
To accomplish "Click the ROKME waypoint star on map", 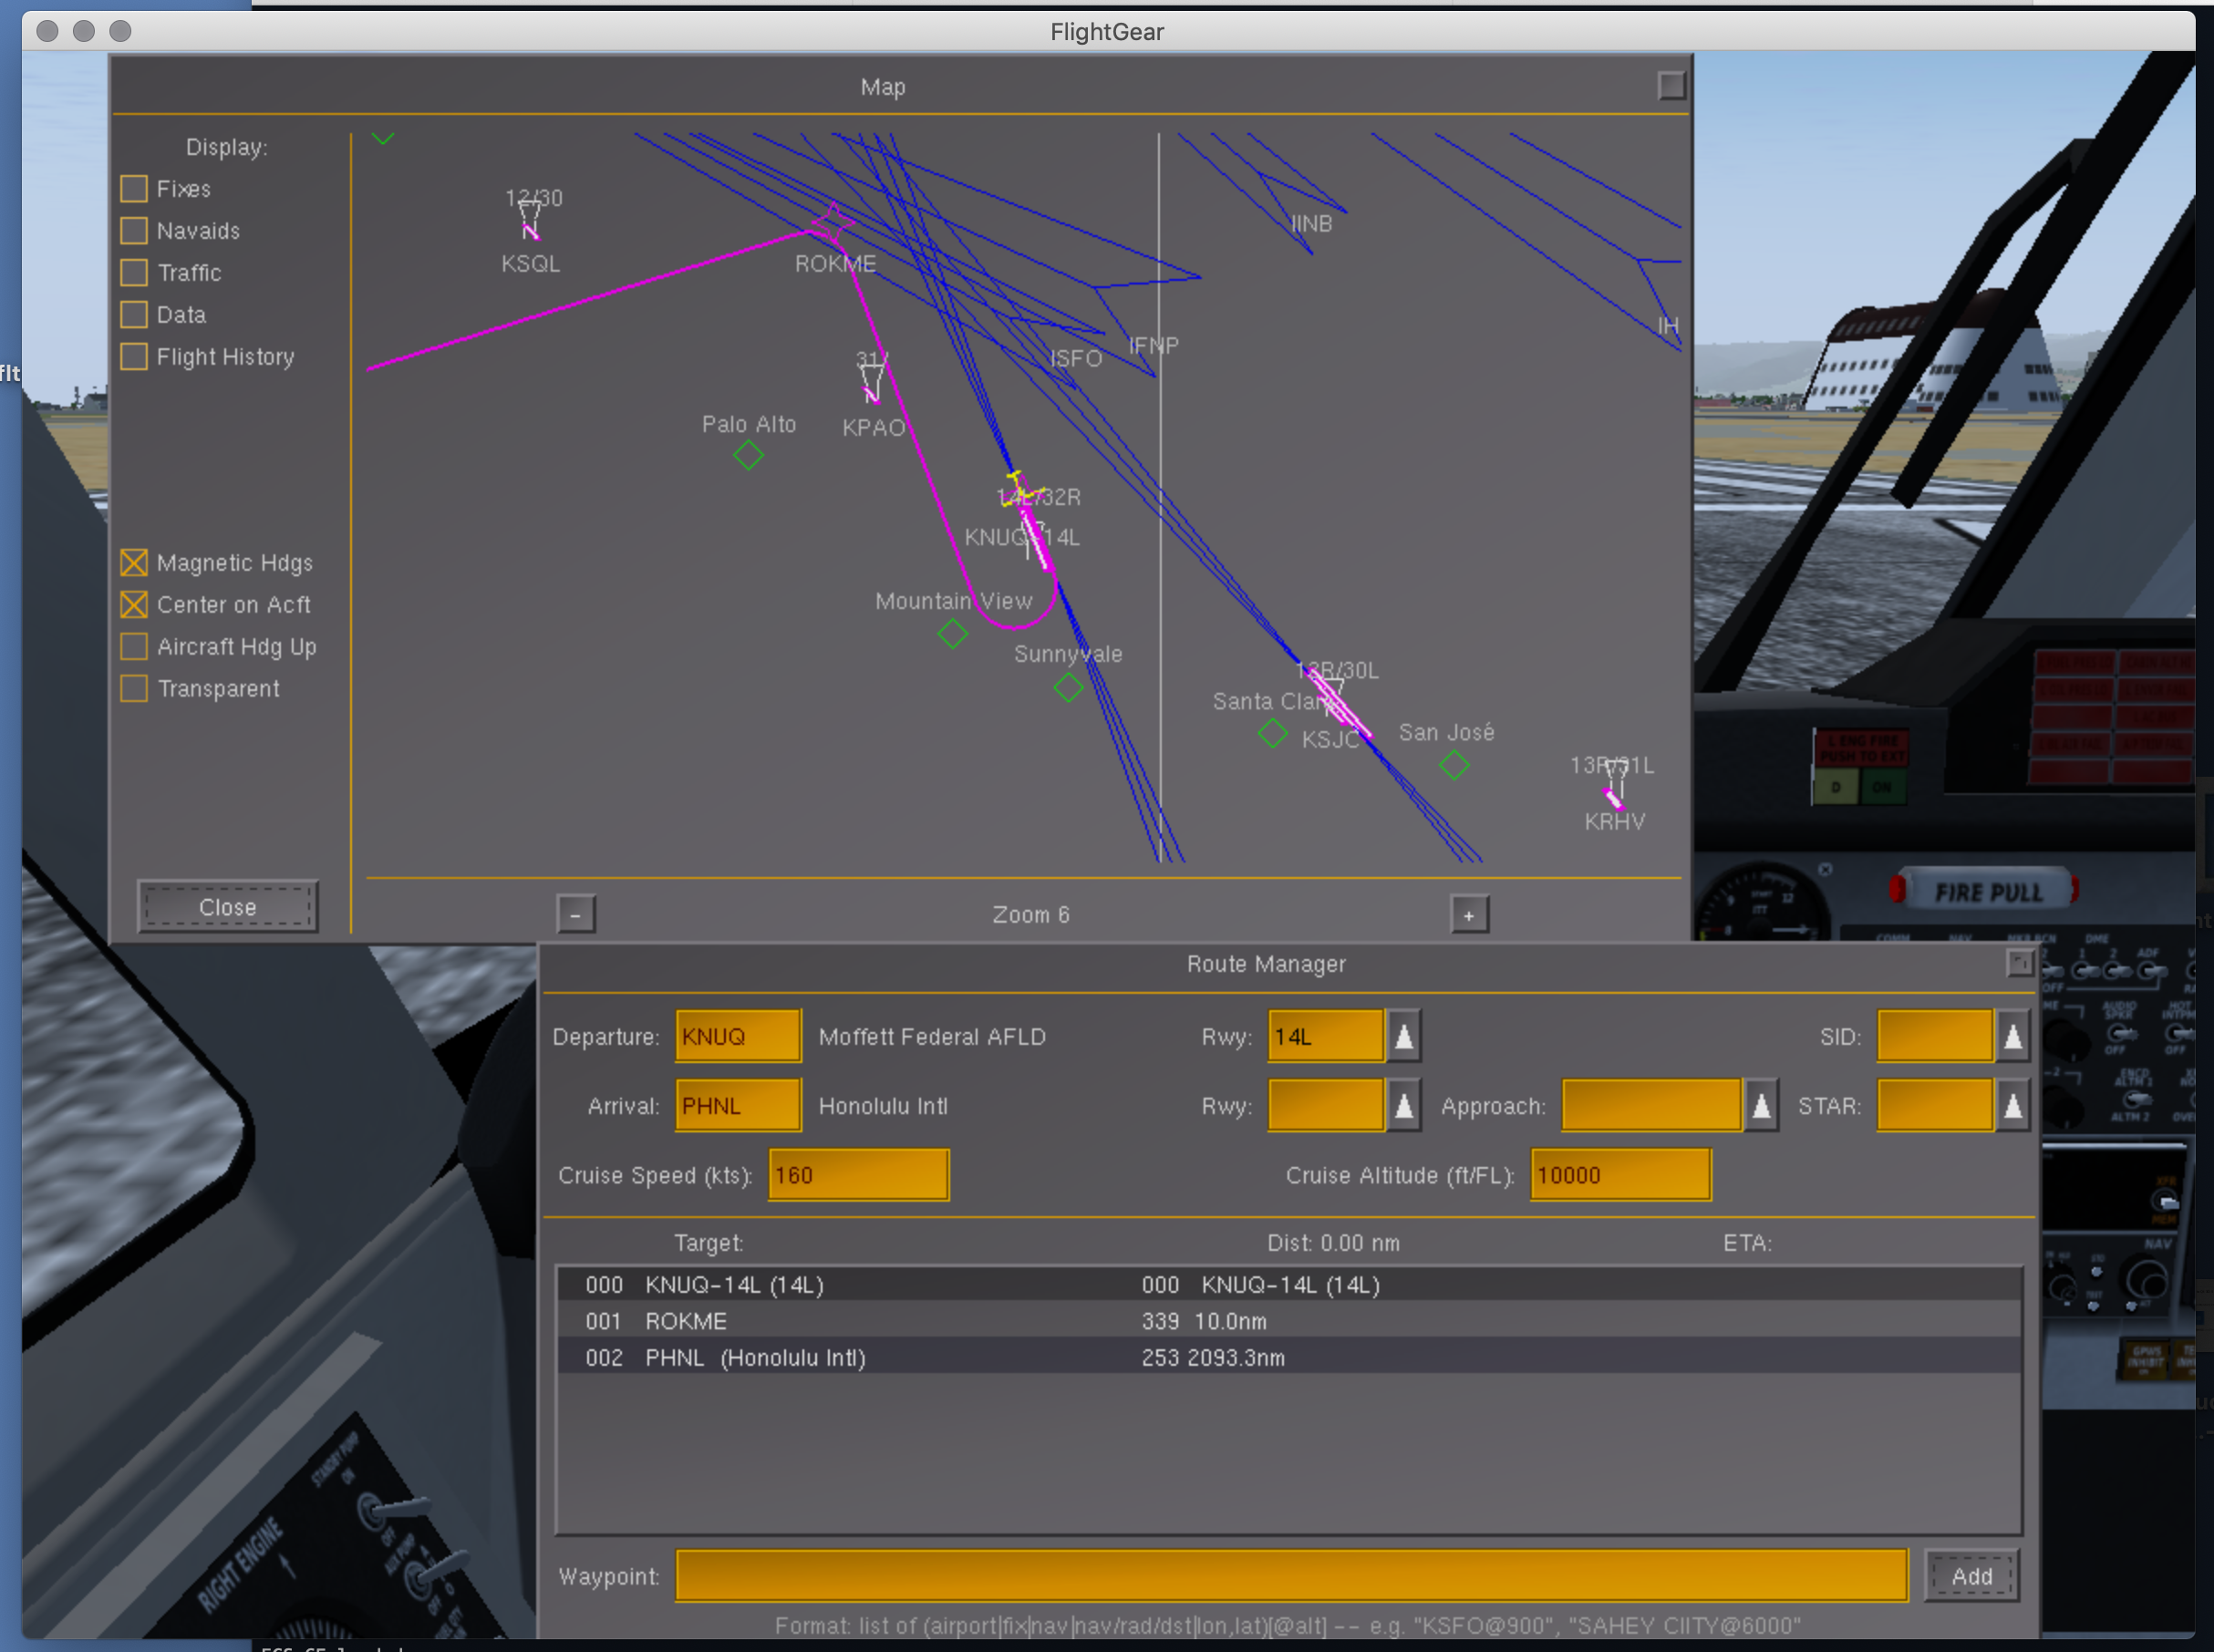I will point(831,224).
